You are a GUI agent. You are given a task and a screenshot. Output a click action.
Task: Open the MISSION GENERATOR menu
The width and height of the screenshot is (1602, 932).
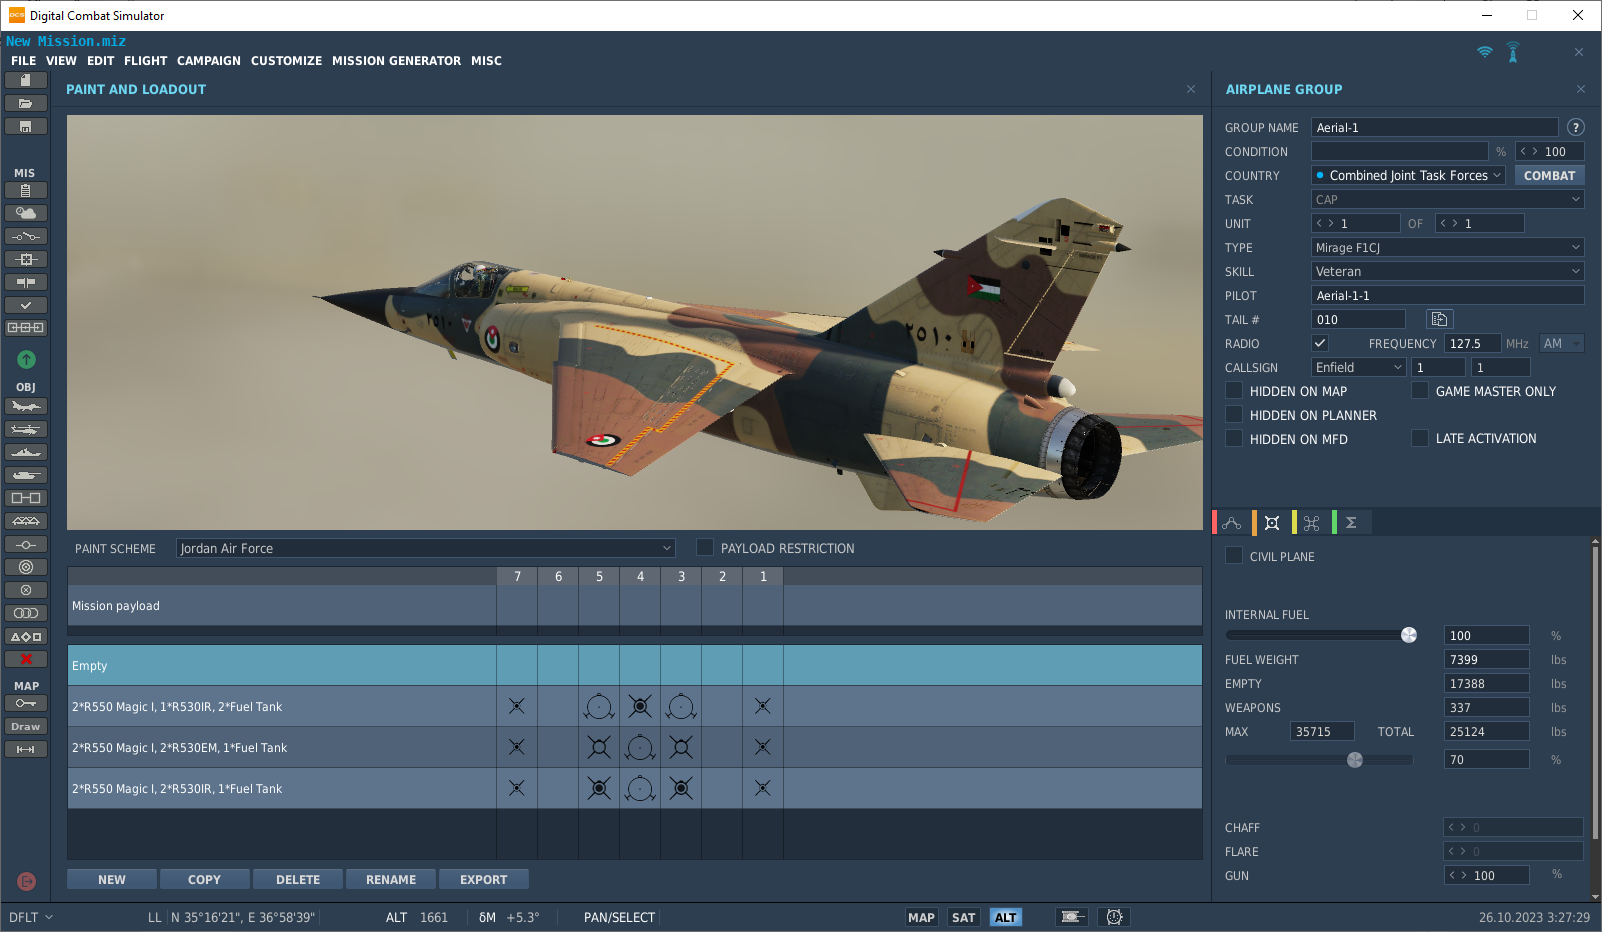click(x=396, y=61)
